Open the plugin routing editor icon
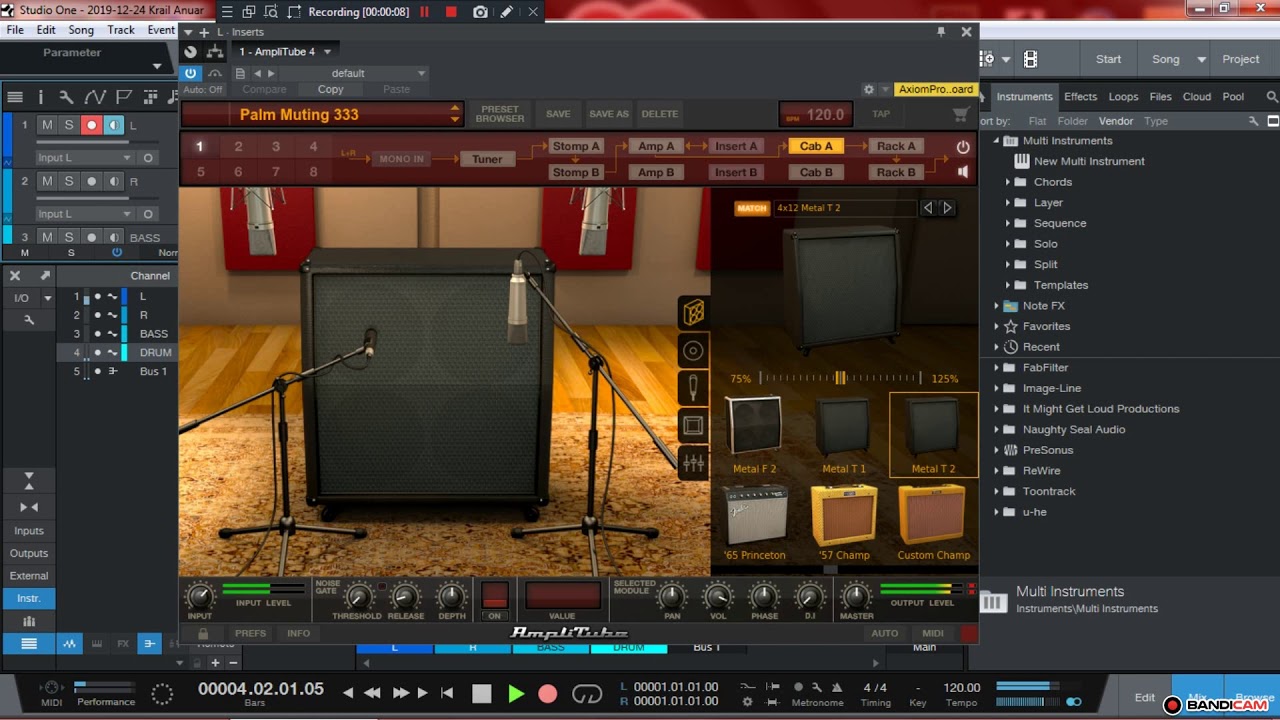This screenshot has height=720, width=1280. [x=214, y=52]
